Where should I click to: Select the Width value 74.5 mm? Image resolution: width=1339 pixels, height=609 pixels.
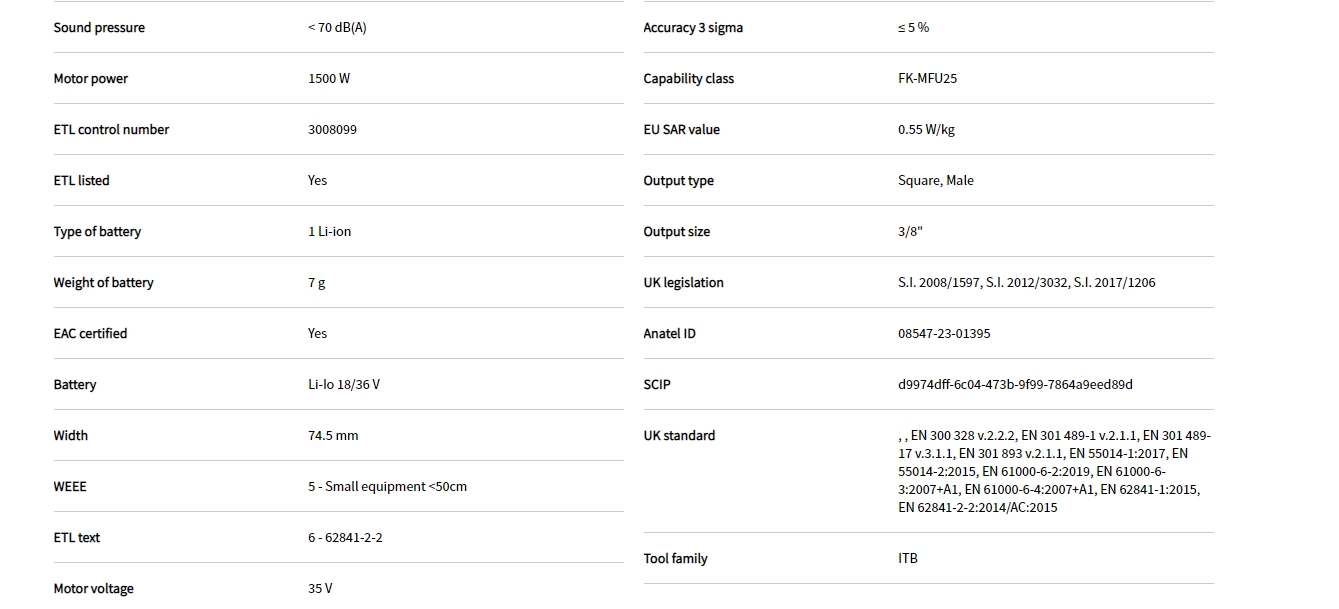pos(333,436)
